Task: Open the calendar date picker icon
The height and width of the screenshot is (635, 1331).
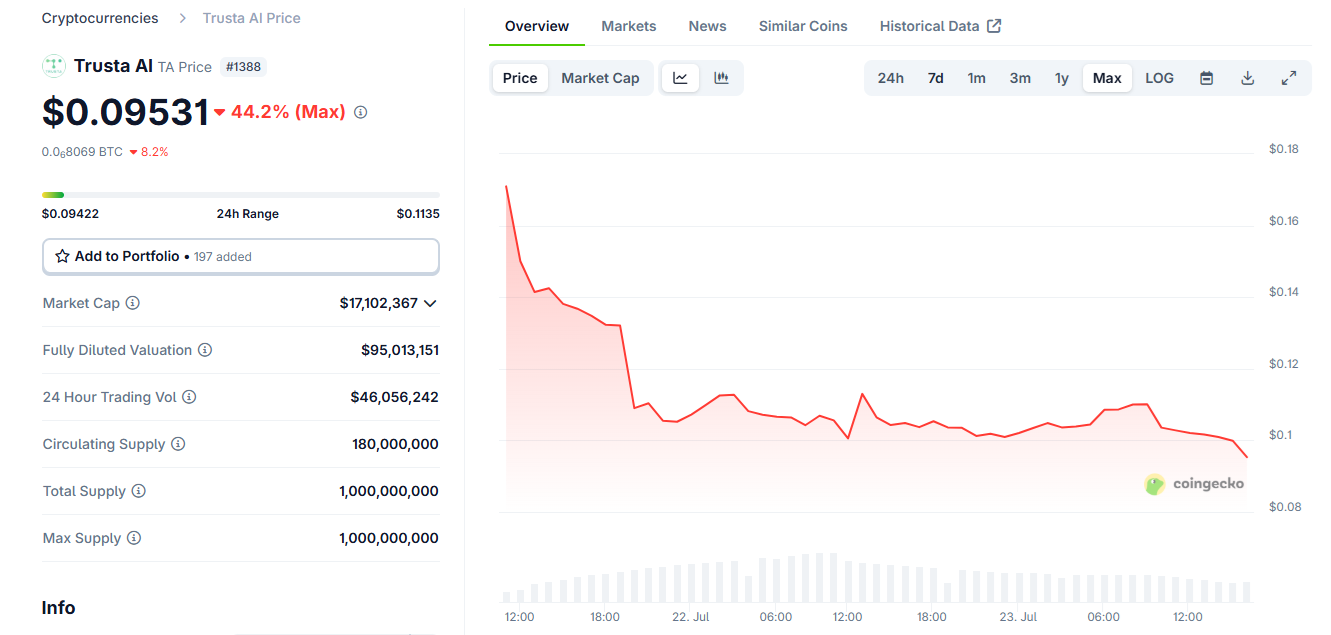Action: [x=1206, y=77]
